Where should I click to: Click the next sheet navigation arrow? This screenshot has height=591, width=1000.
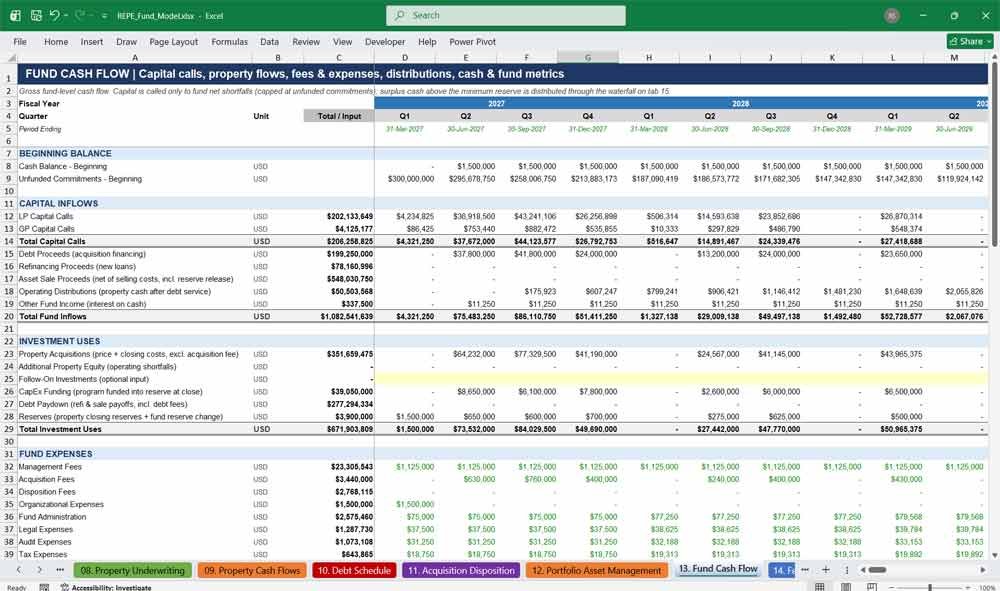click(x=39, y=570)
